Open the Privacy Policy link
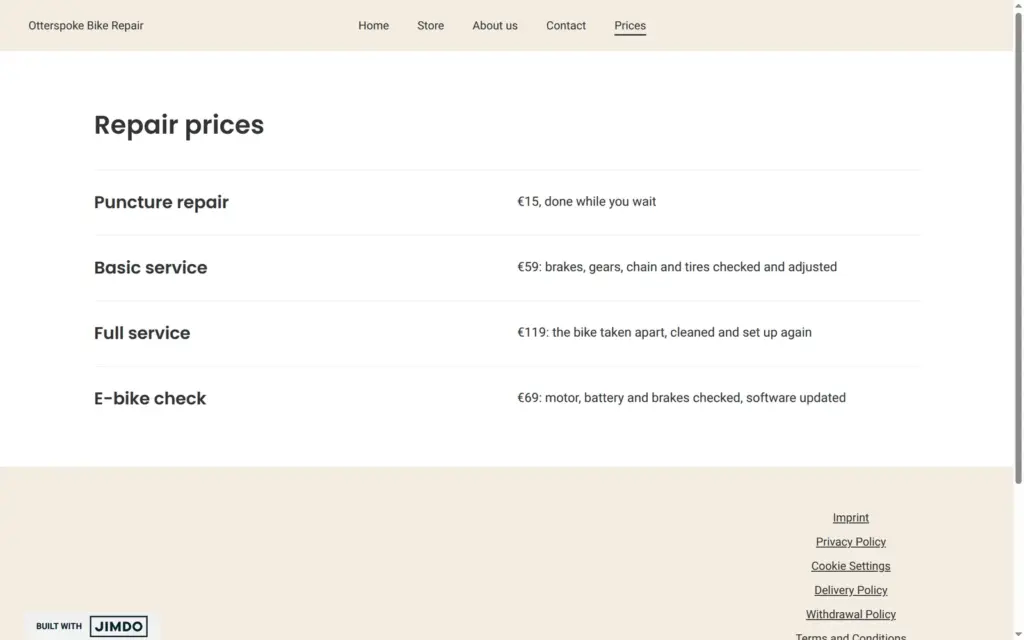Image resolution: width=1024 pixels, height=640 pixels. click(850, 541)
